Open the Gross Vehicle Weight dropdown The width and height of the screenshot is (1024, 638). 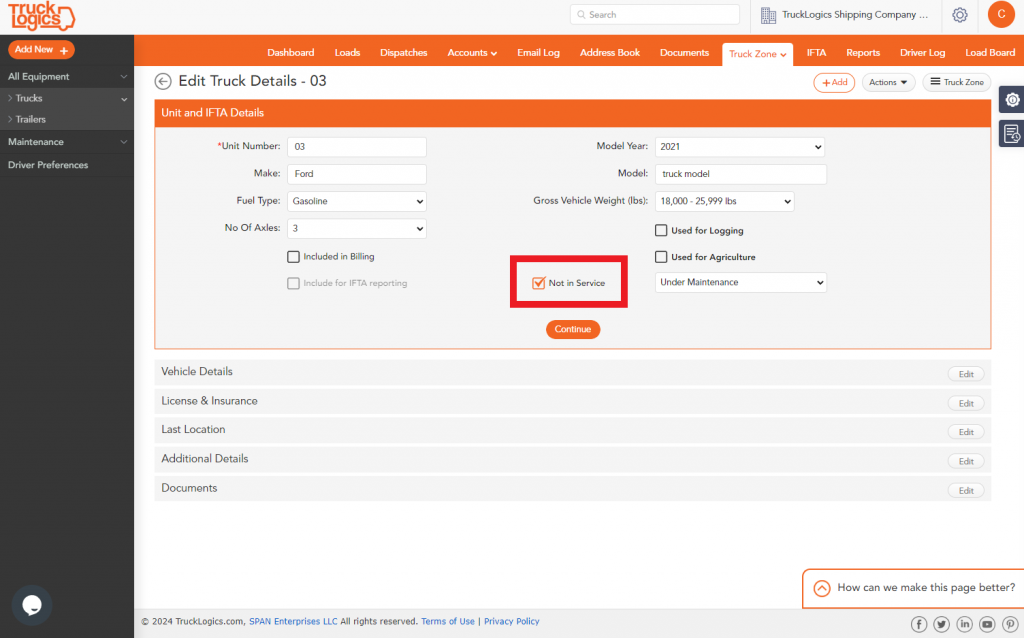(x=724, y=201)
